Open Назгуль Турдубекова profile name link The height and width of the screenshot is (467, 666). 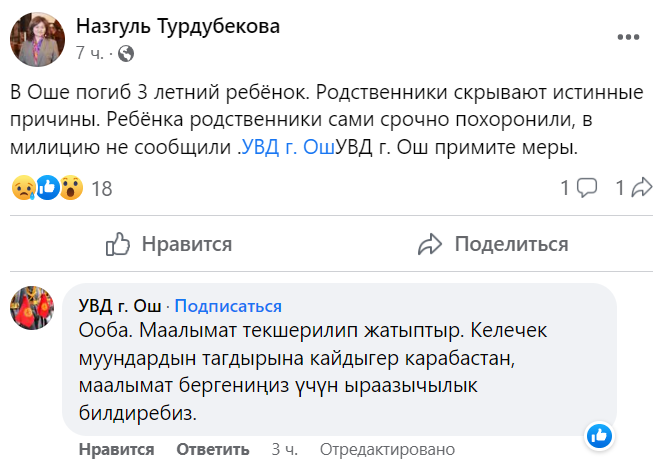(178, 26)
